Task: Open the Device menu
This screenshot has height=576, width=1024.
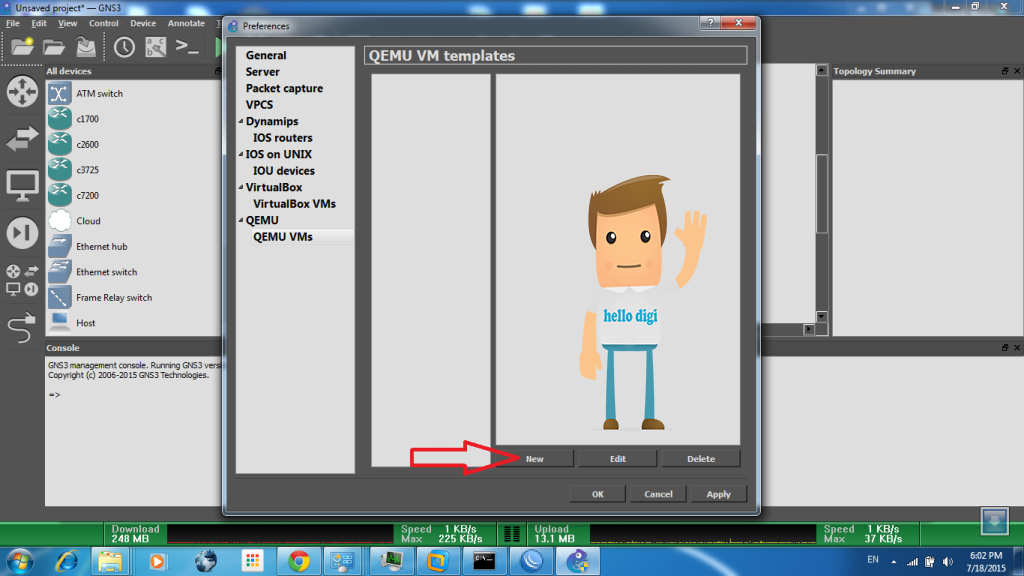Action: (143, 23)
